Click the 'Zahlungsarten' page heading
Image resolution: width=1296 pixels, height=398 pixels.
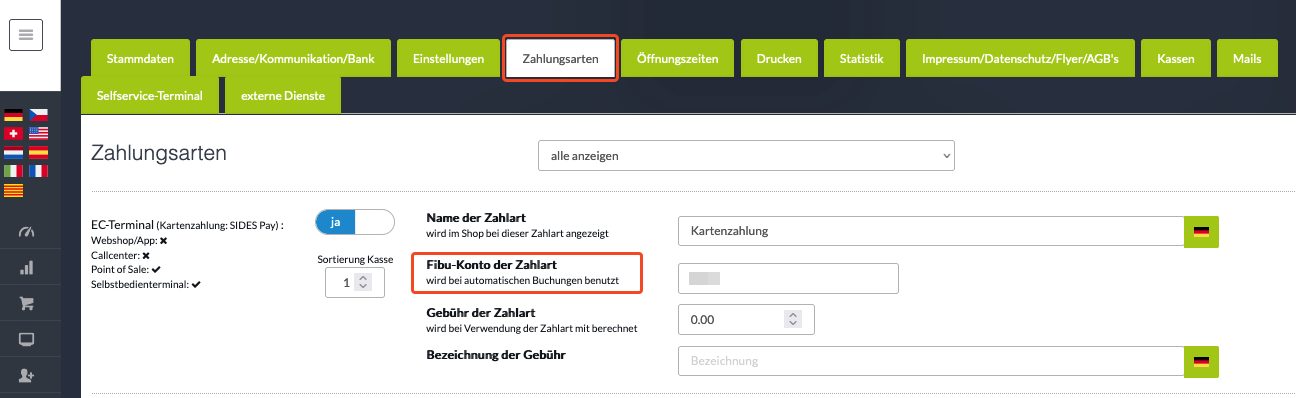pyautogui.click(x=159, y=153)
